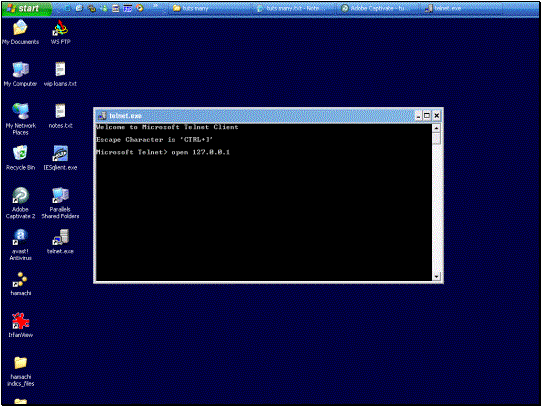Maximize the telnet.exe window

[x=427, y=116]
